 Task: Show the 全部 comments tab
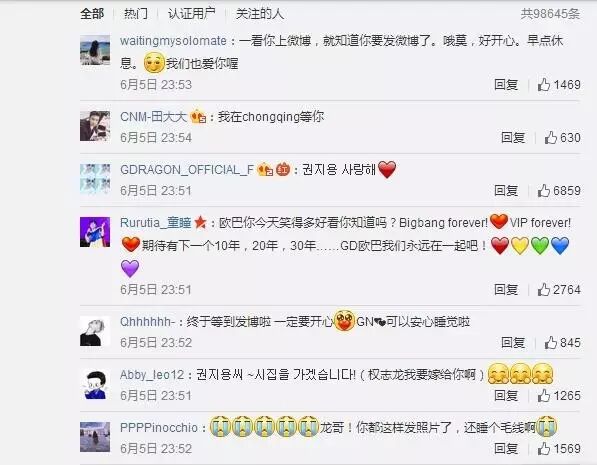click(x=92, y=14)
